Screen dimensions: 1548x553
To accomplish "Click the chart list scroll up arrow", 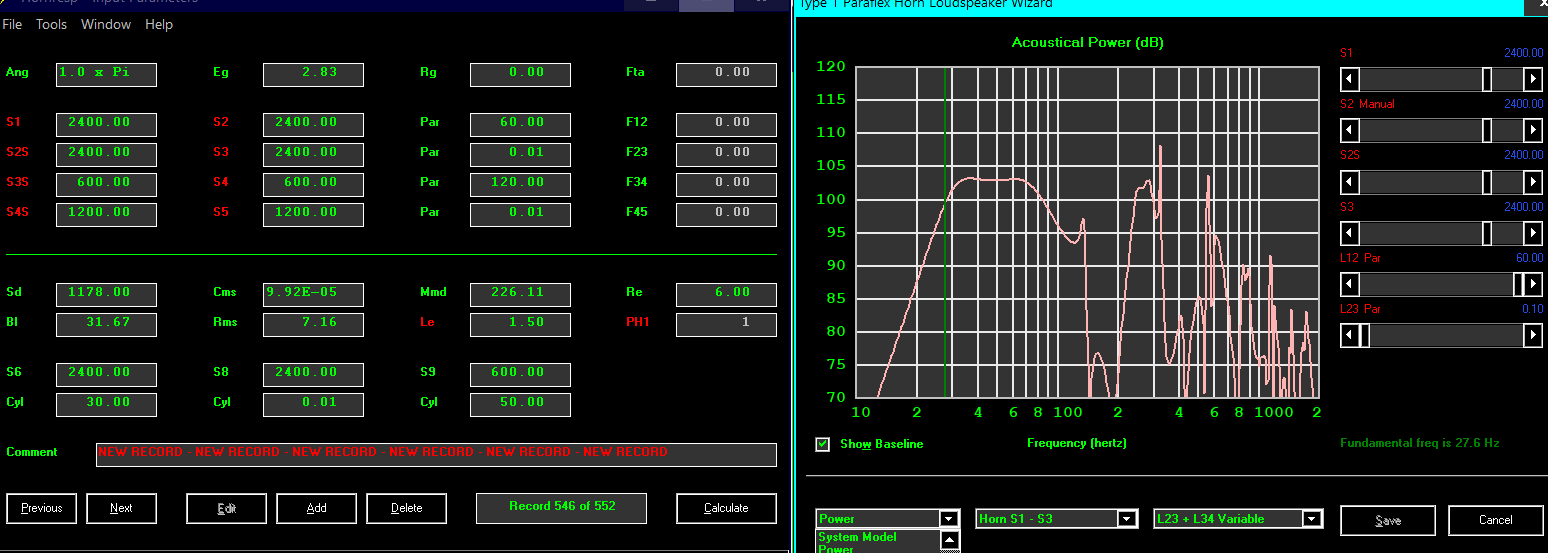I will 950,540.
